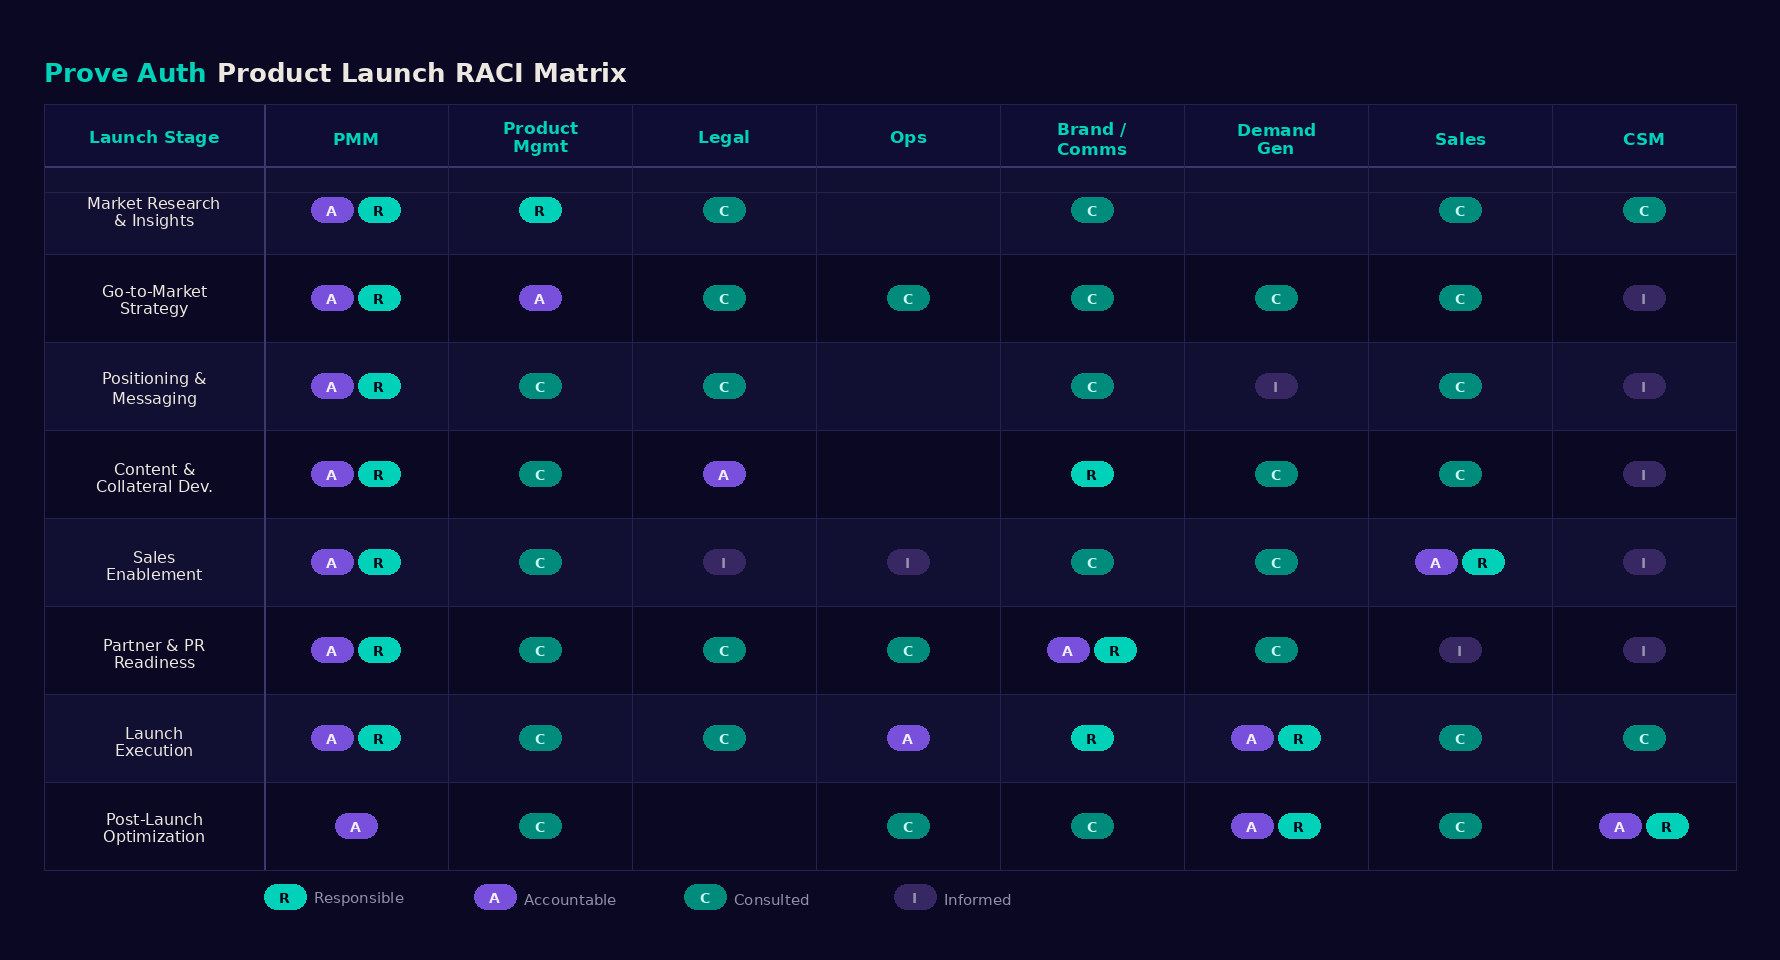Open the Brand / Comms column header
Image resolution: width=1780 pixels, height=960 pixels.
coord(1091,137)
